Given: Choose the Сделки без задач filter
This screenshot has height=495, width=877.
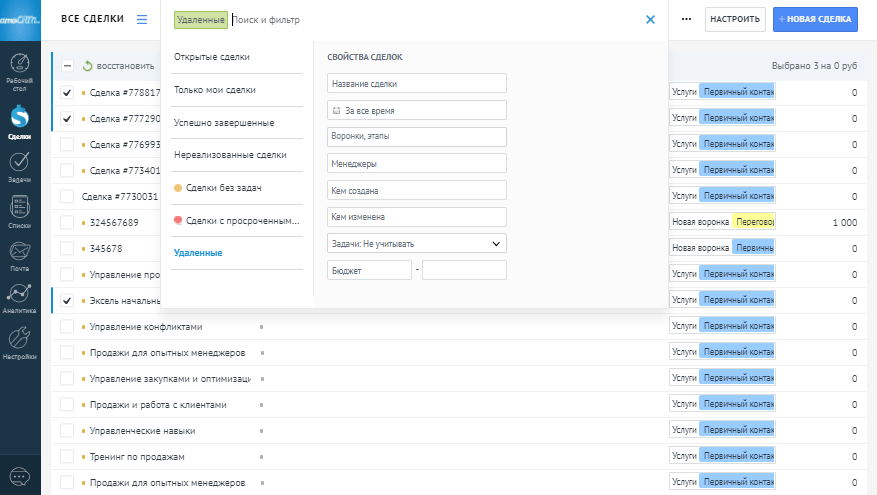Looking at the screenshot, I should [224, 187].
